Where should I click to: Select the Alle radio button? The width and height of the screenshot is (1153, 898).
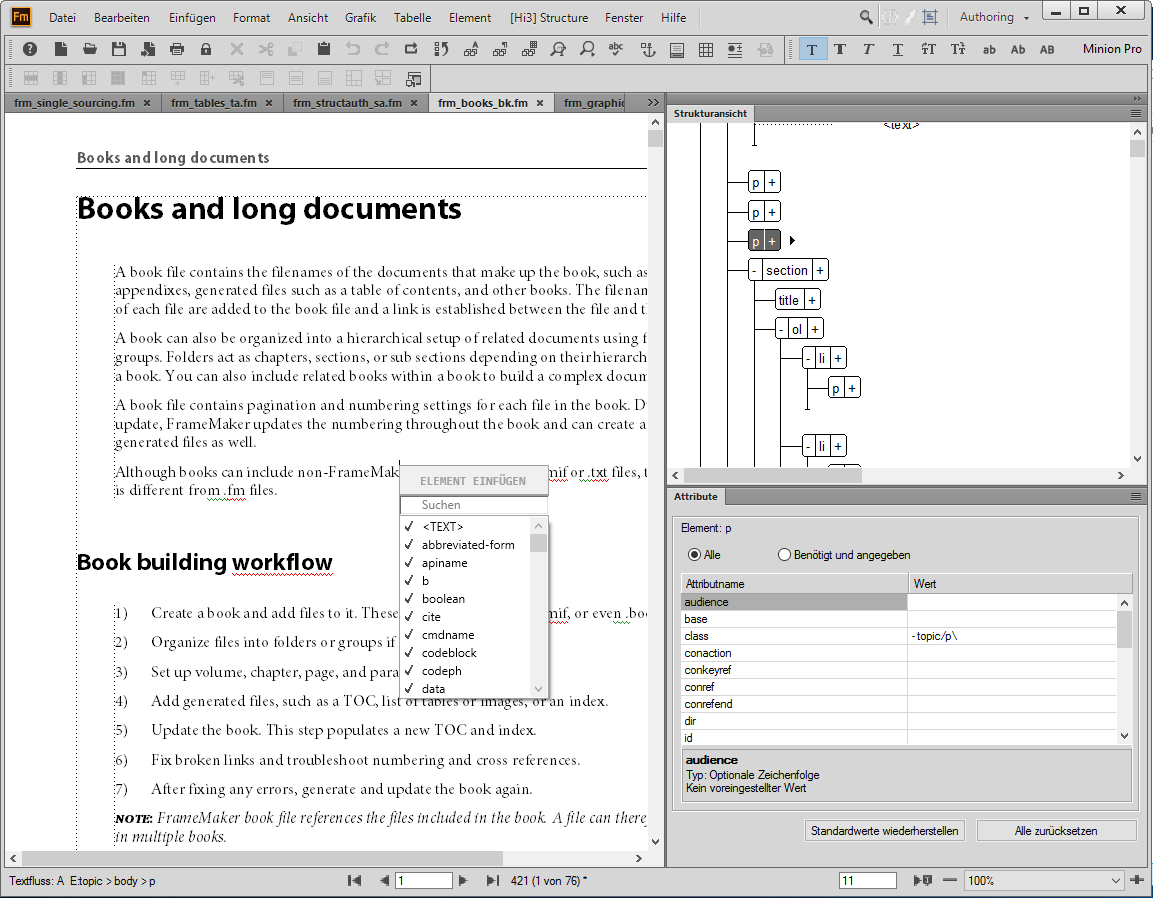click(694, 555)
